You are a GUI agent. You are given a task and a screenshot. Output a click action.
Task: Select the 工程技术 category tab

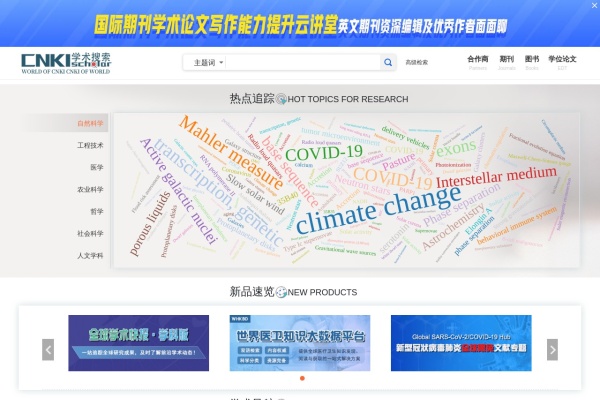click(x=90, y=145)
